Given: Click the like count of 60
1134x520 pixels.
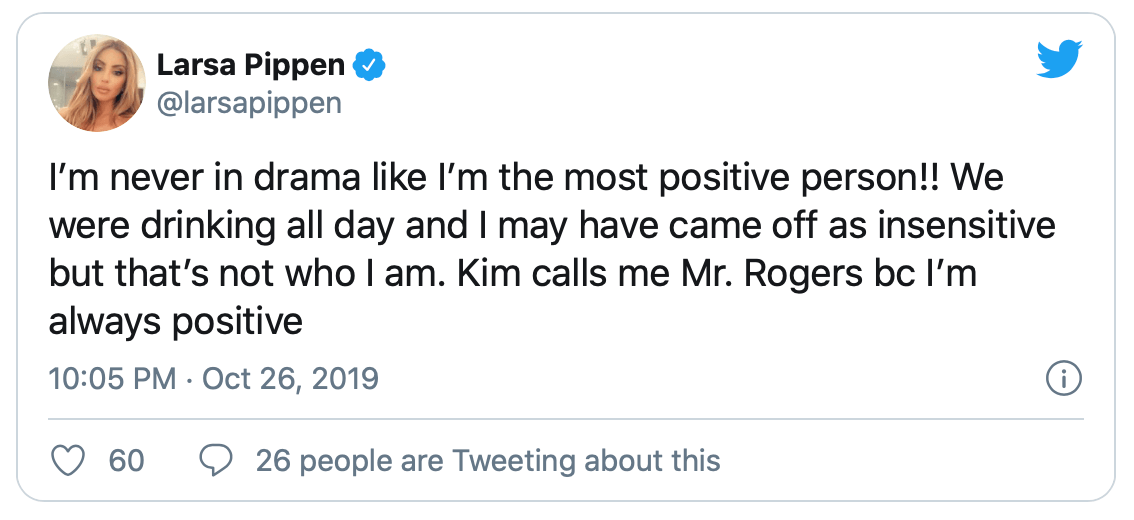Looking at the screenshot, I should pos(126,460).
